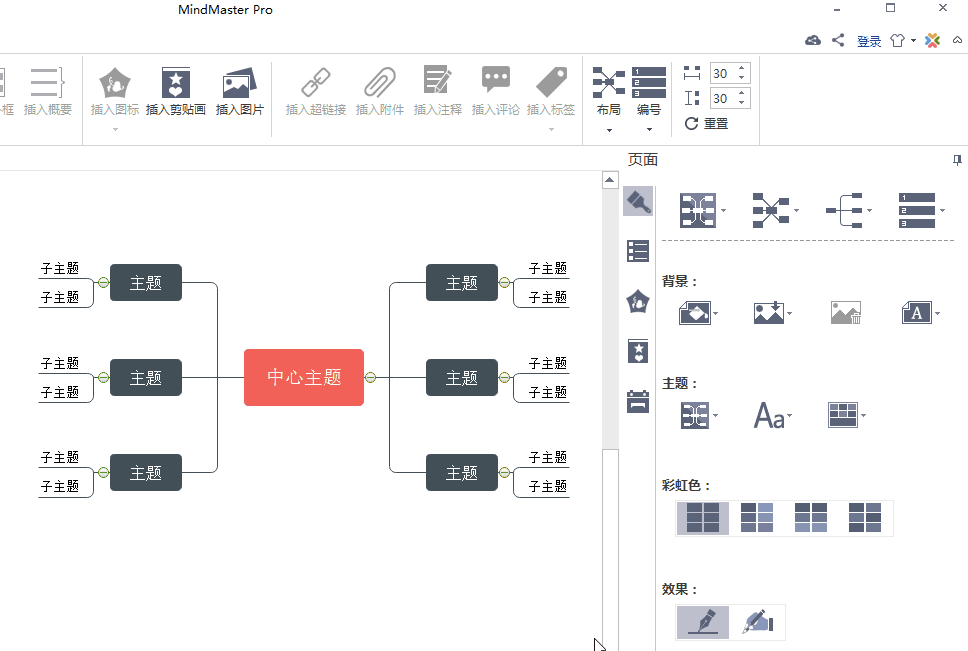Collapse the middle-right topic's subtopics
Screen dimensions: 968x651
(504, 377)
